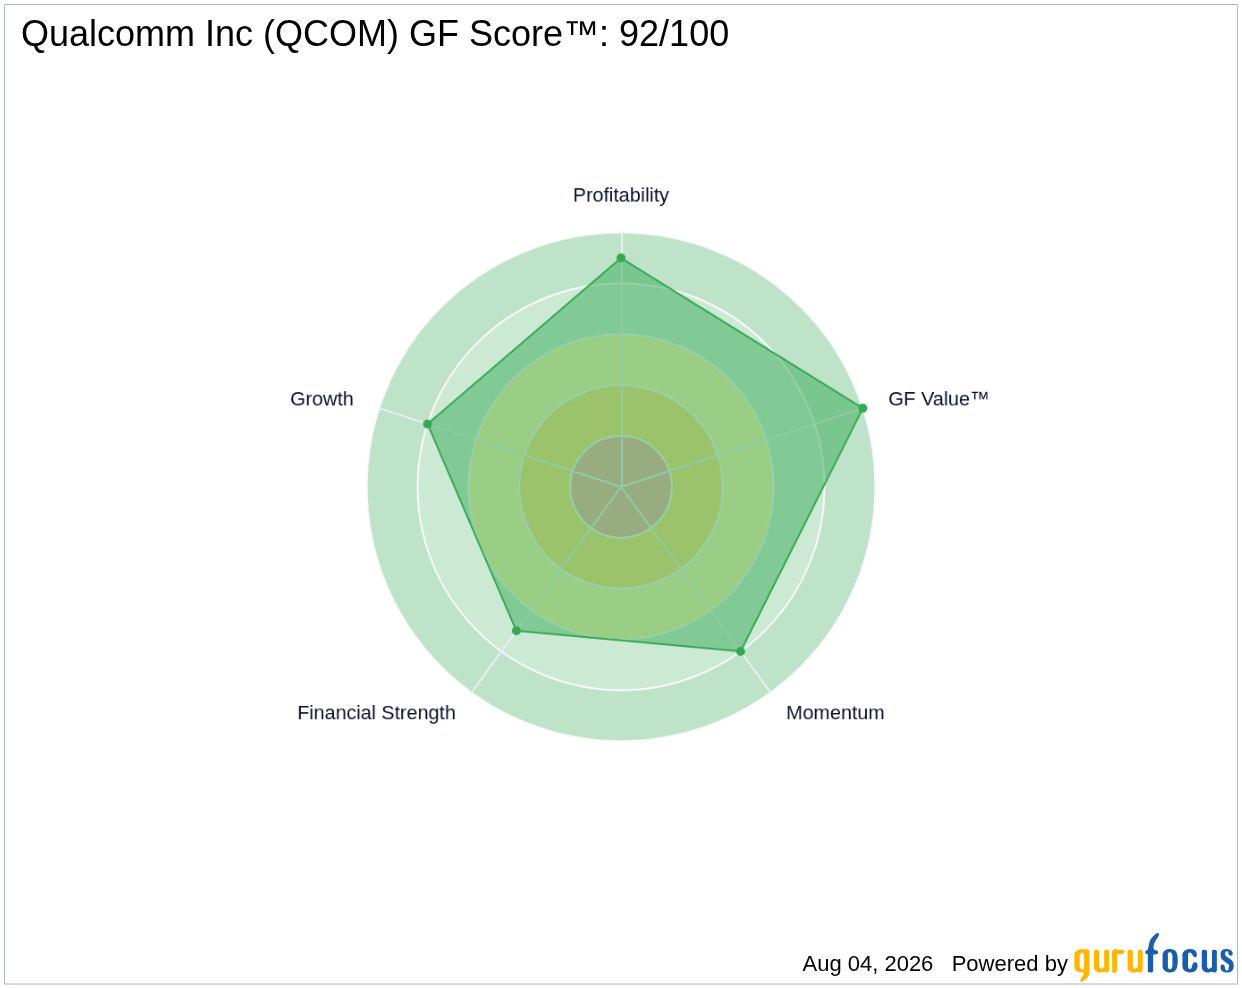Click the olive green second ring
This screenshot has height=988, width=1242.
[x=621, y=563]
